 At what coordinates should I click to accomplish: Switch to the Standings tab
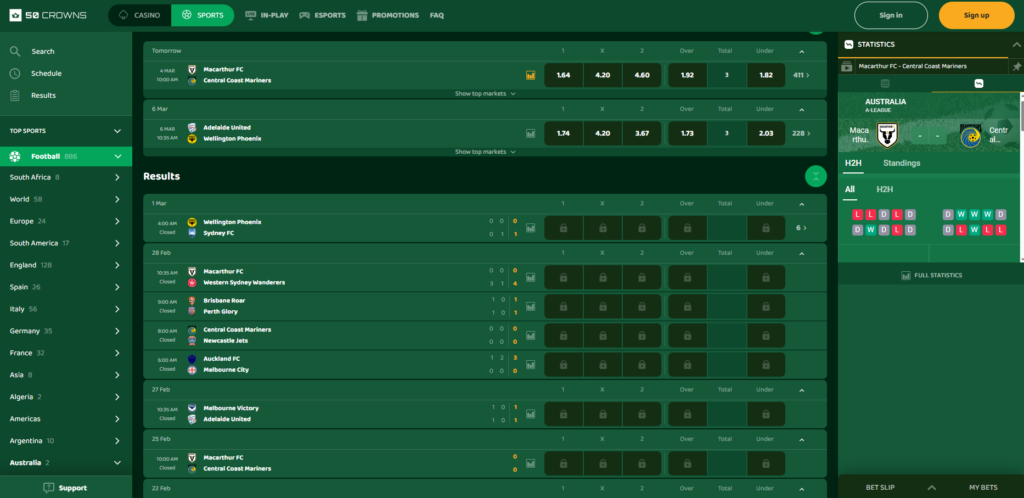[901, 163]
